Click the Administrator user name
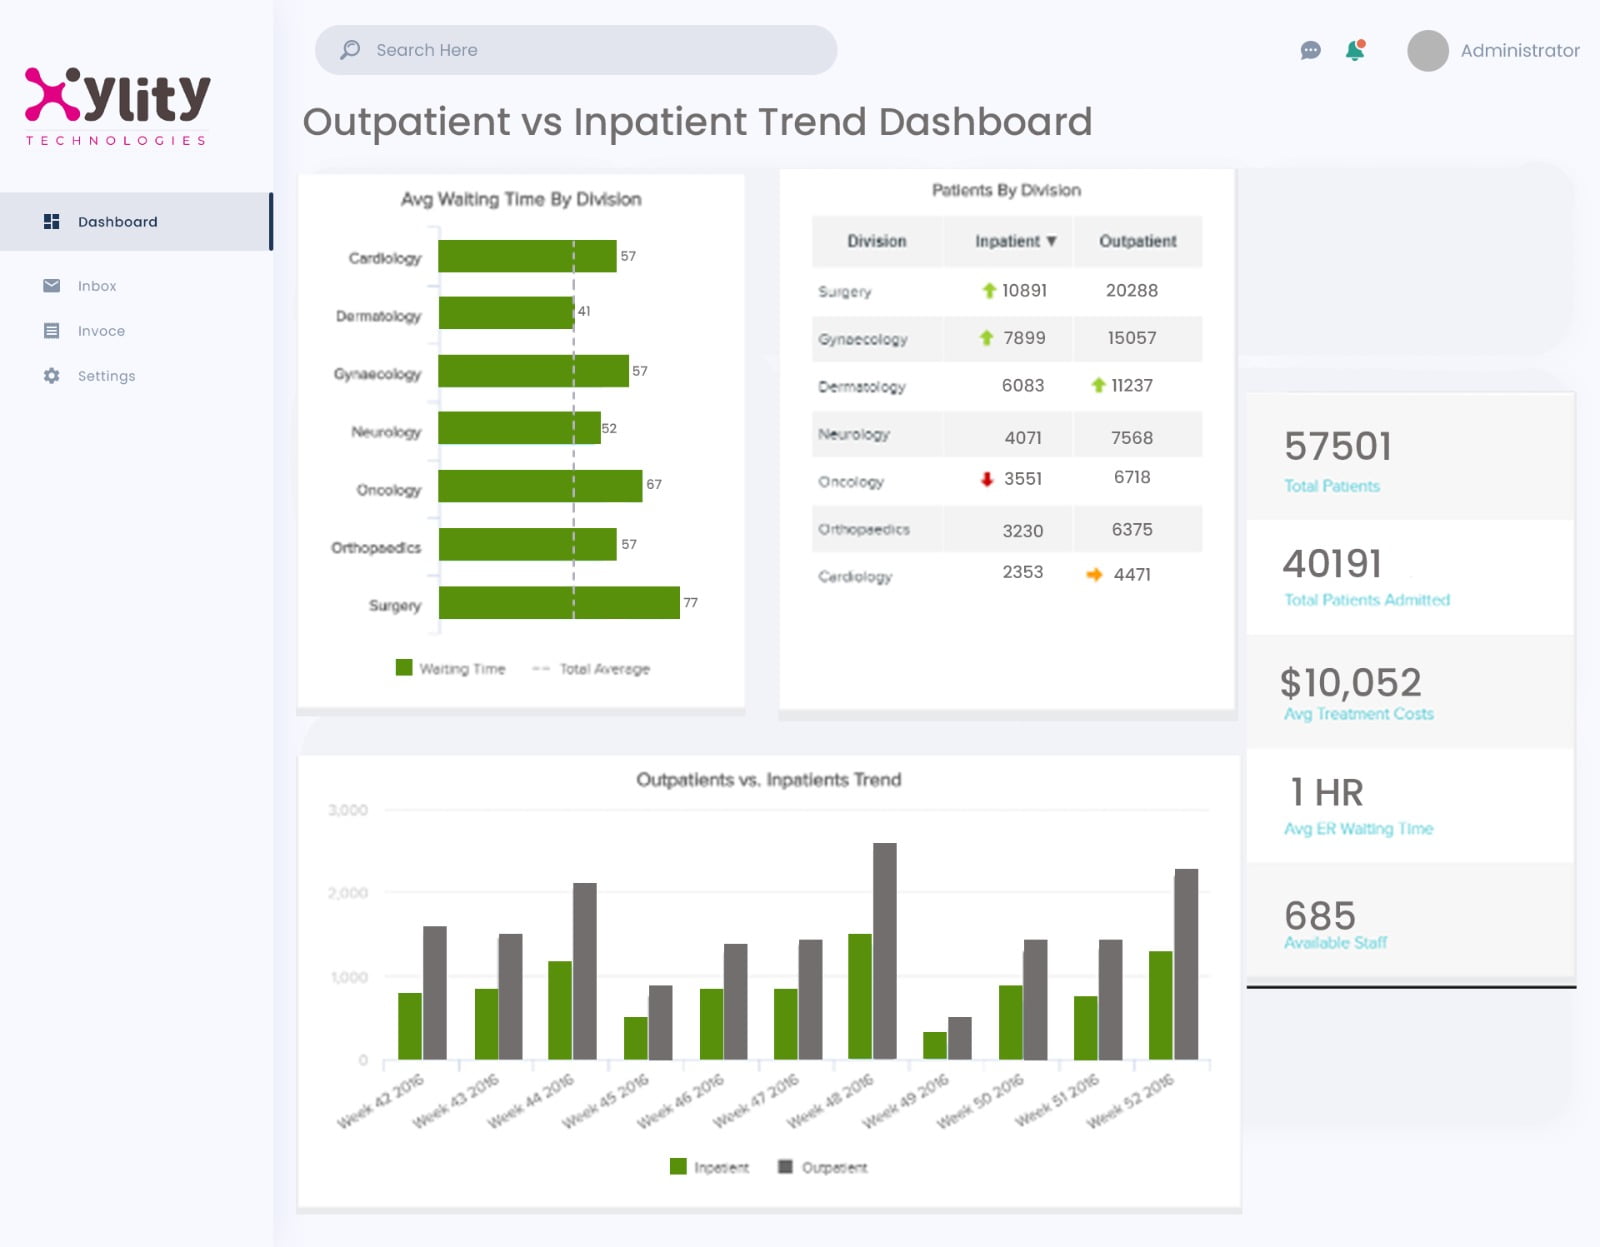Image resolution: width=1600 pixels, height=1247 pixels. point(1520,50)
